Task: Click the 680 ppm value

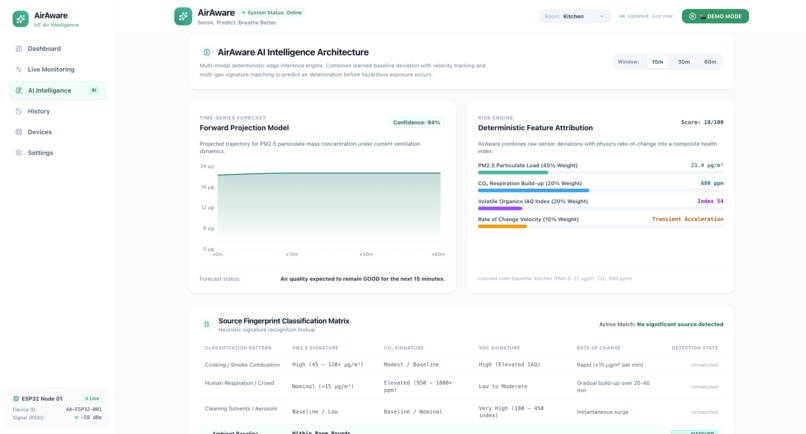Action: click(712, 183)
